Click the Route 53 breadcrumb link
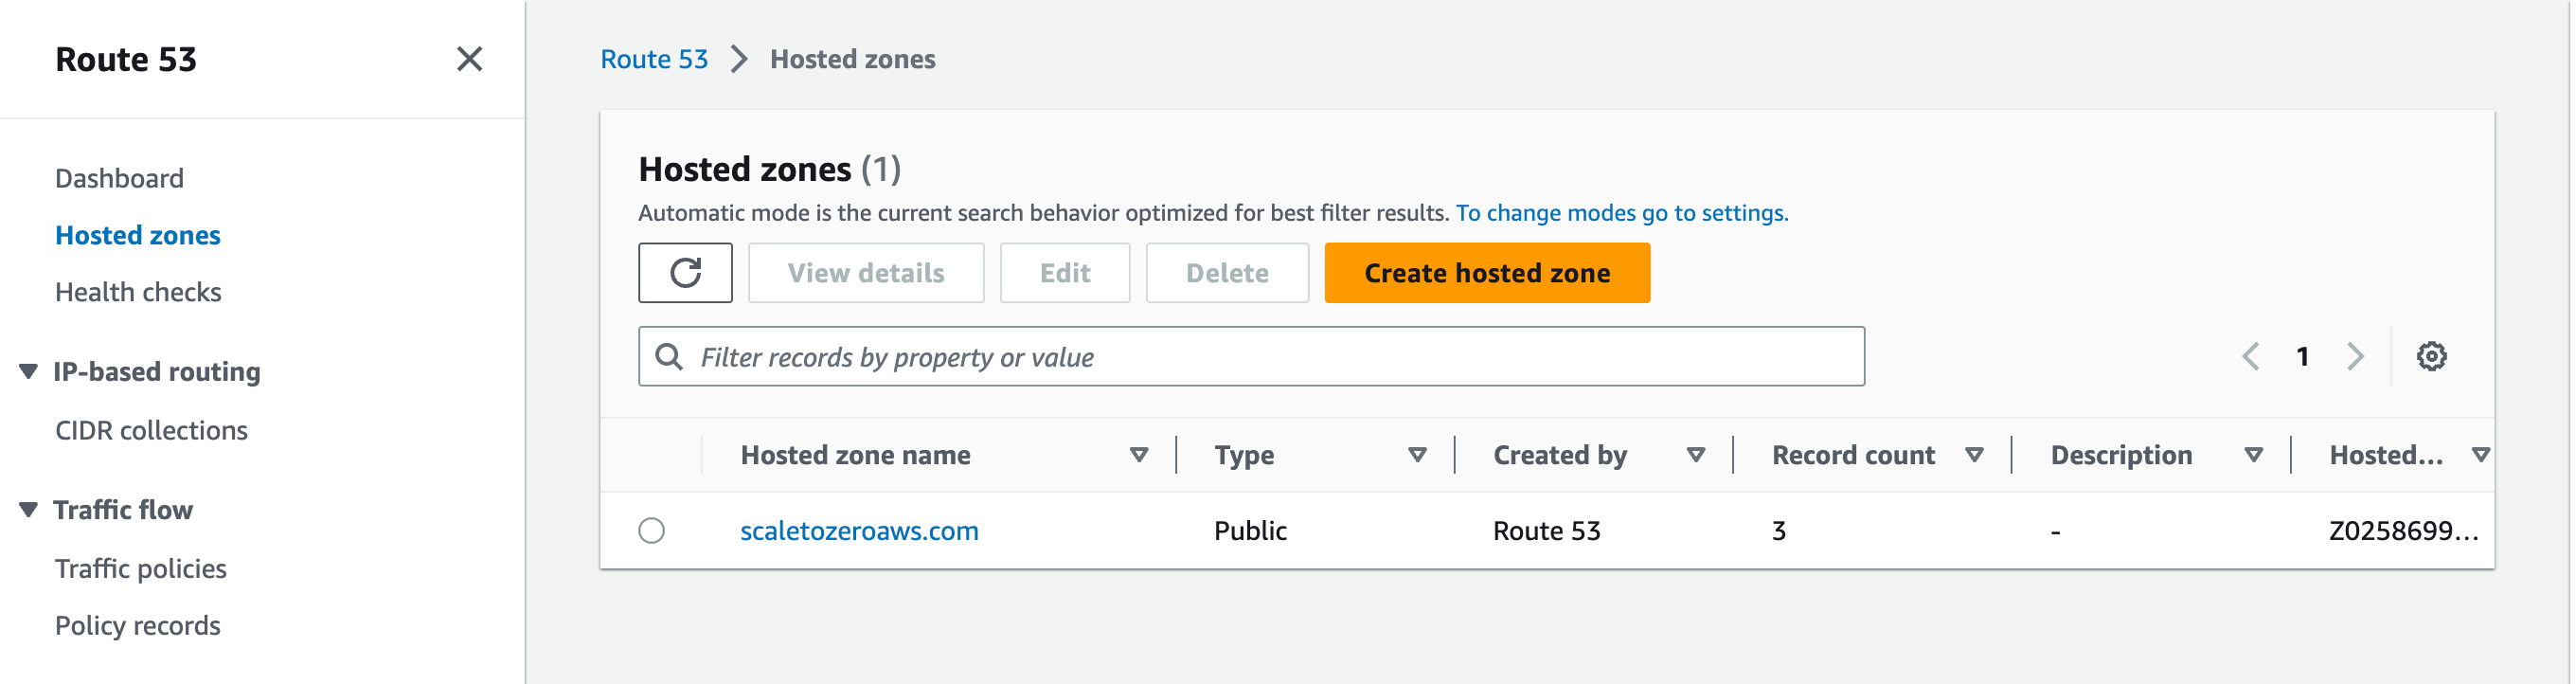Screen dimensions: 2576x684 (x=654, y=59)
